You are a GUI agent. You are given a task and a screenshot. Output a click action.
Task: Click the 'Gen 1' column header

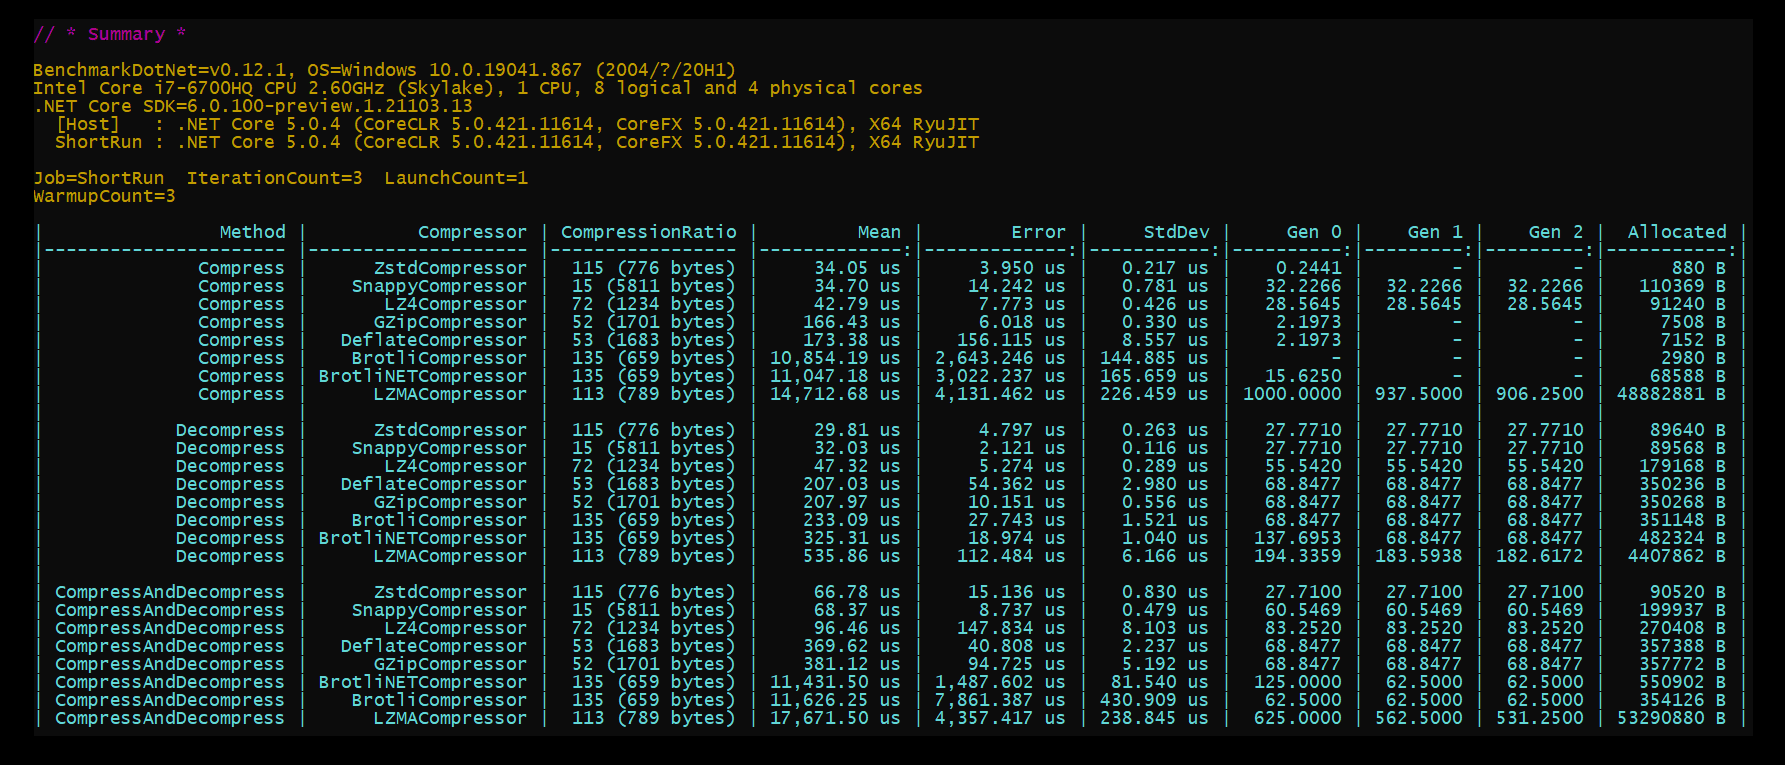point(1435,232)
